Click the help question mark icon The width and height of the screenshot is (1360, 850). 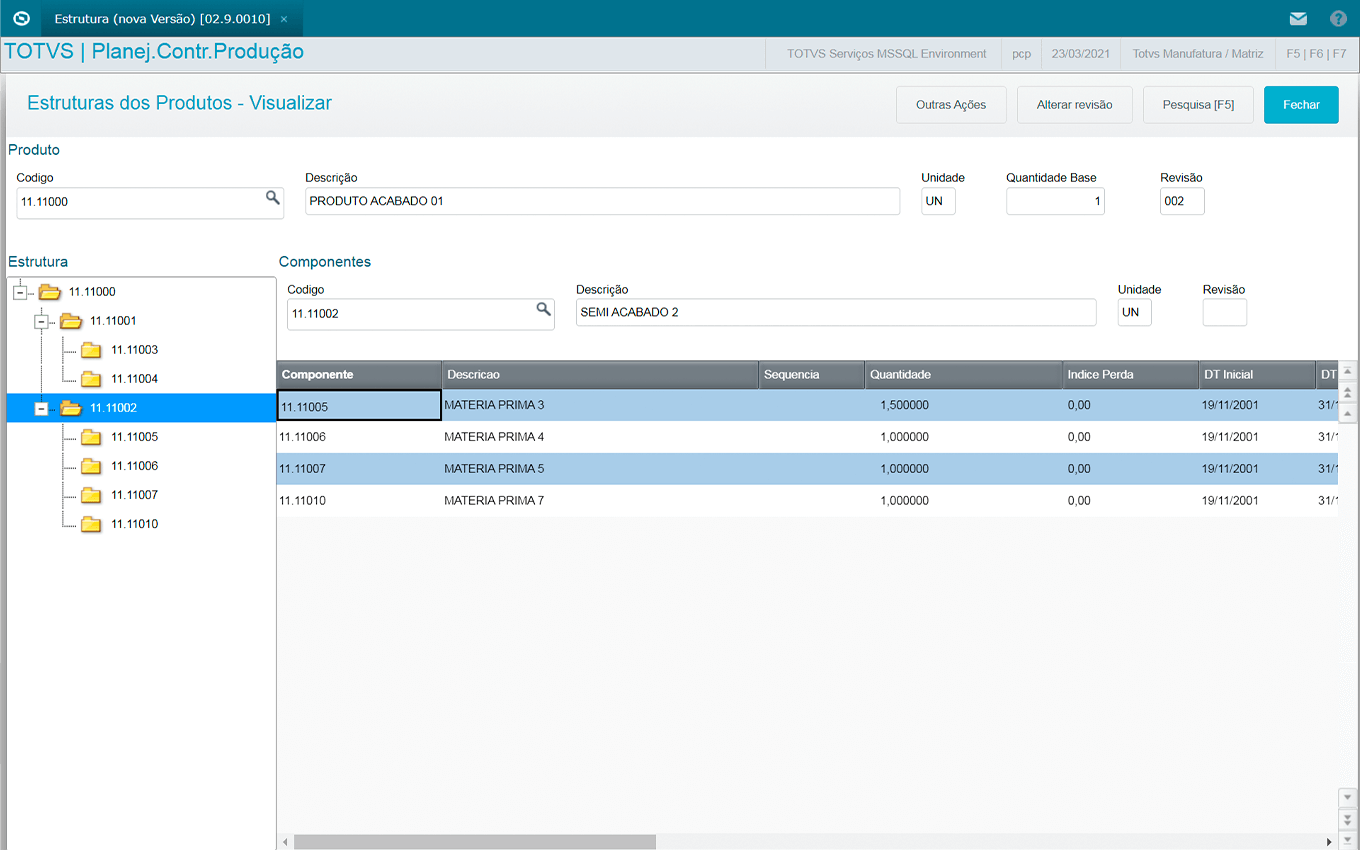[1338, 19]
